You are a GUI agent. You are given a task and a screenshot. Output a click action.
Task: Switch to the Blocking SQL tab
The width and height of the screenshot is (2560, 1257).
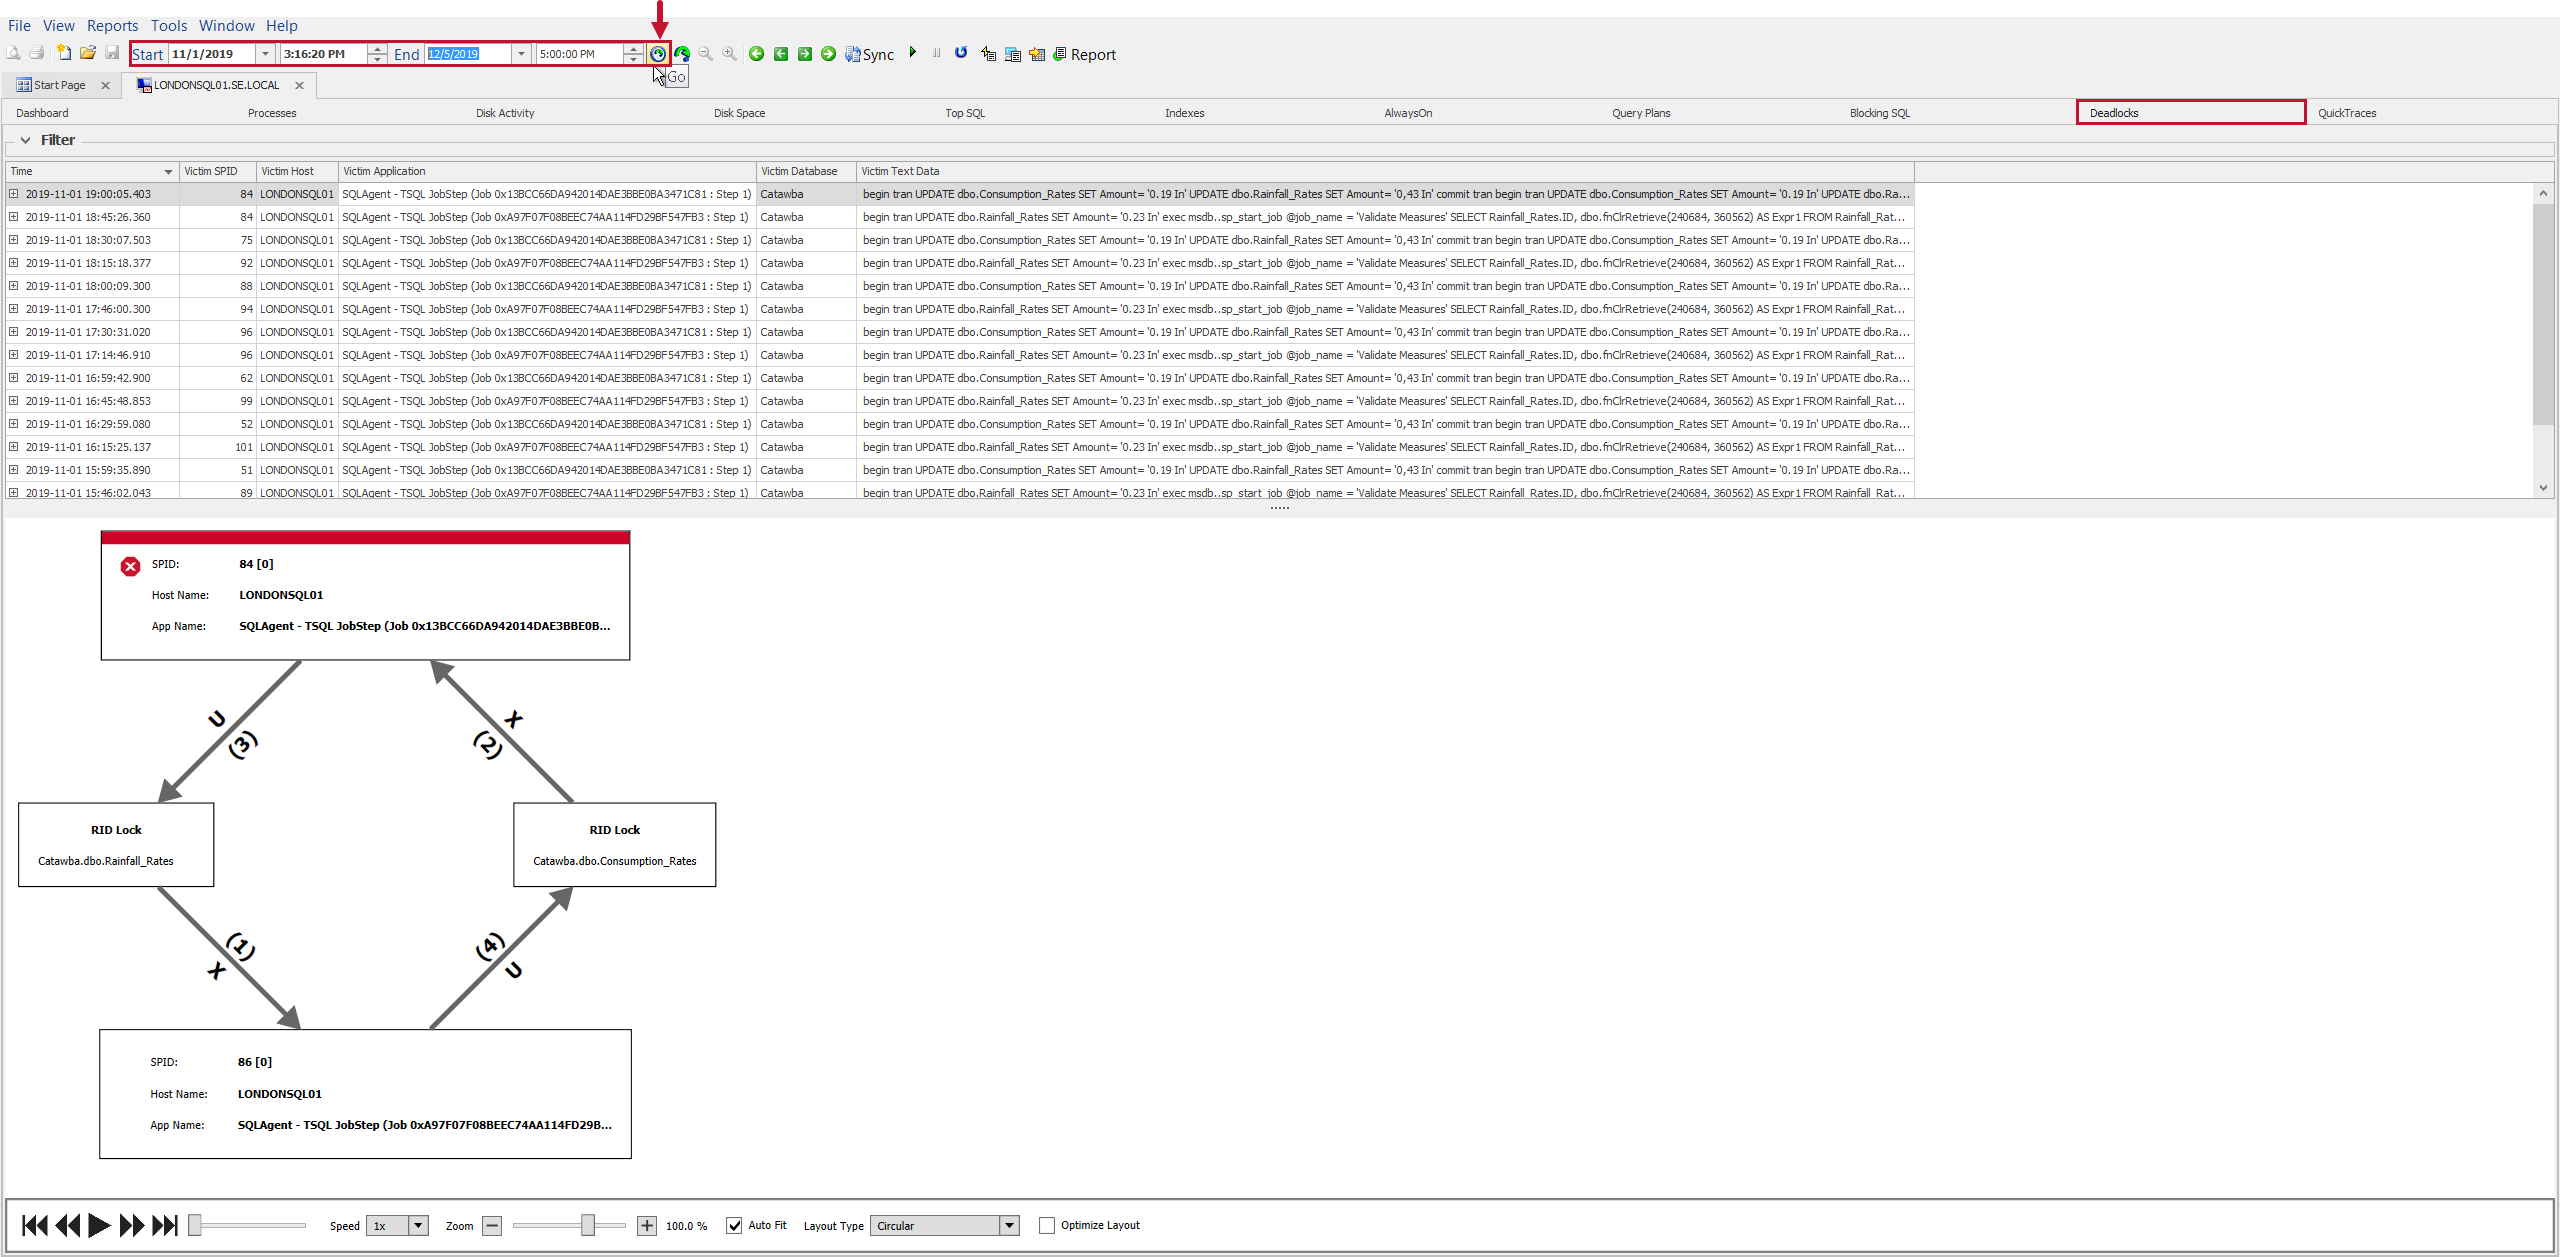click(x=1879, y=112)
